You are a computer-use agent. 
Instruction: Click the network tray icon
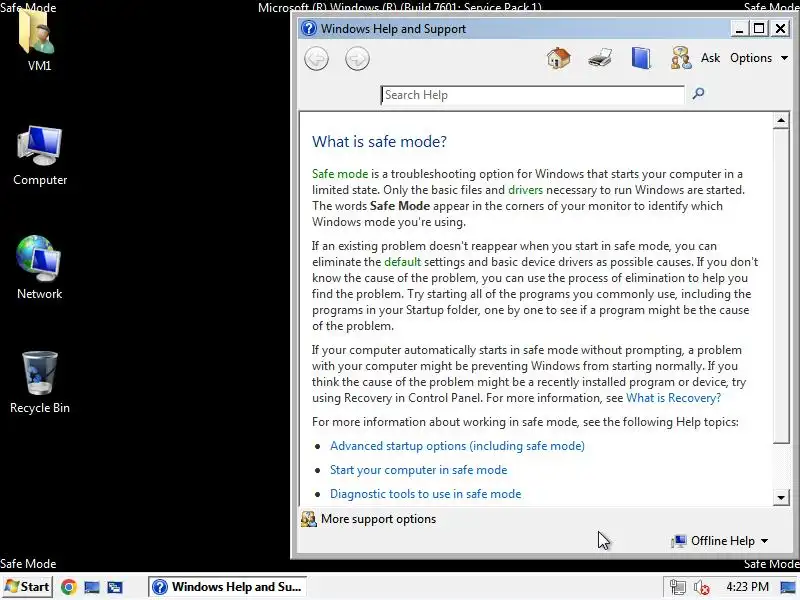[678, 587]
